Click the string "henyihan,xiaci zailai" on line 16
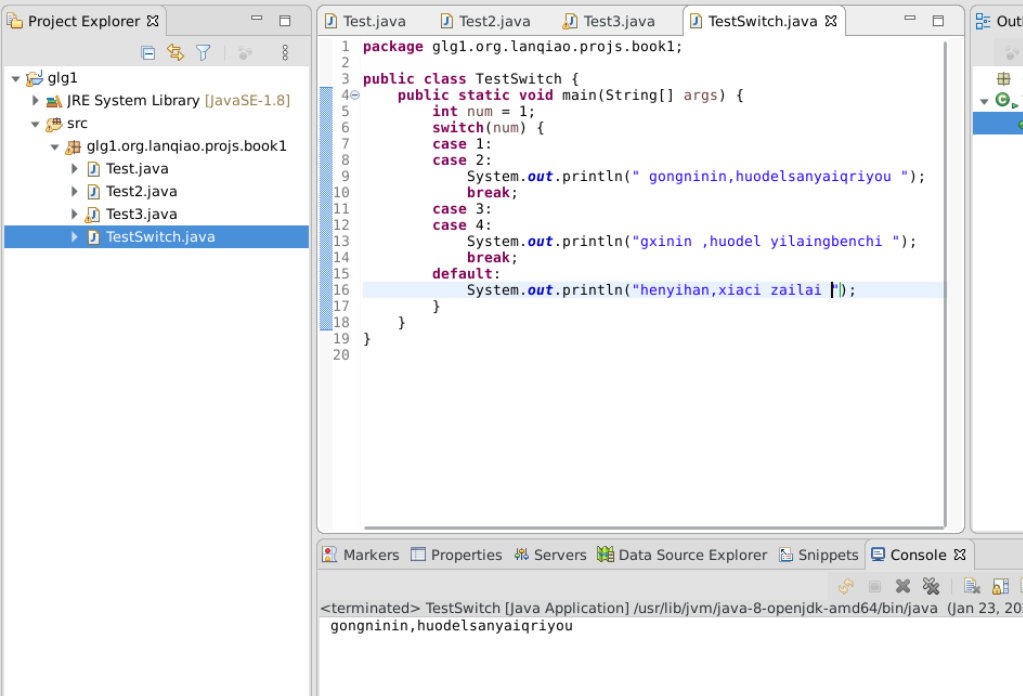Image resolution: width=1023 pixels, height=696 pixels. [x=735, y=290]
